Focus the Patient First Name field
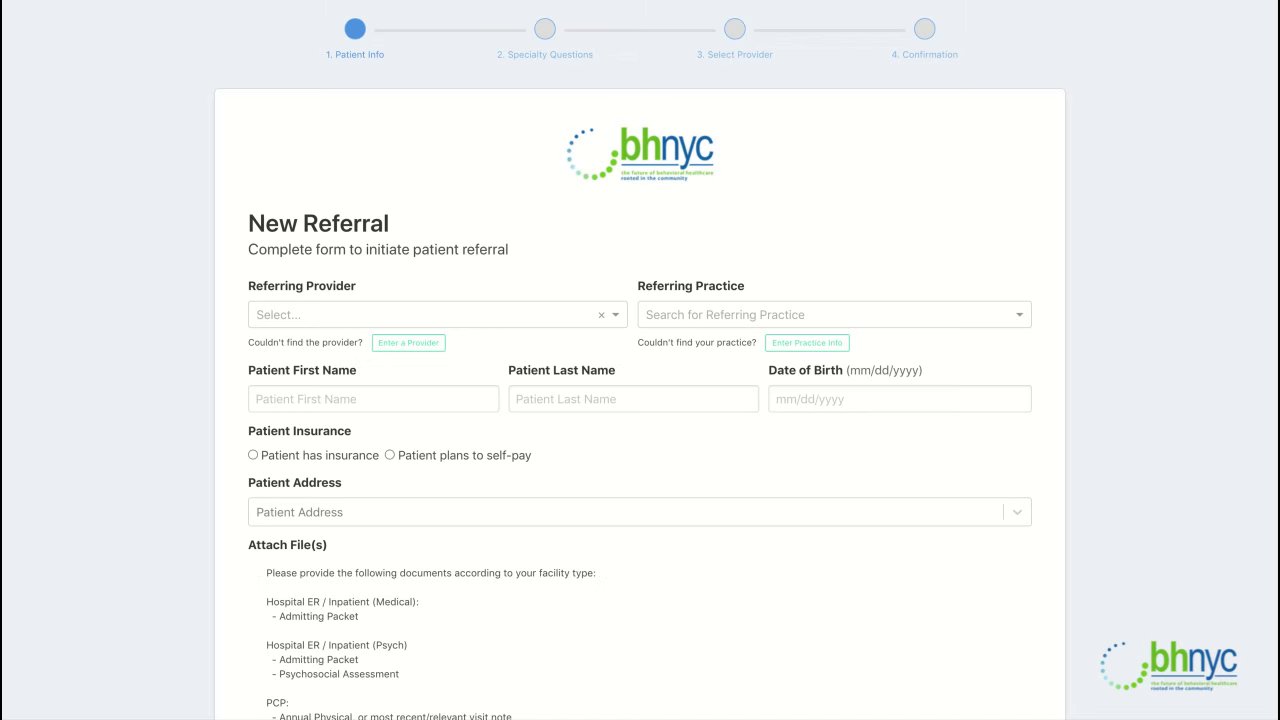 [373, 399]
